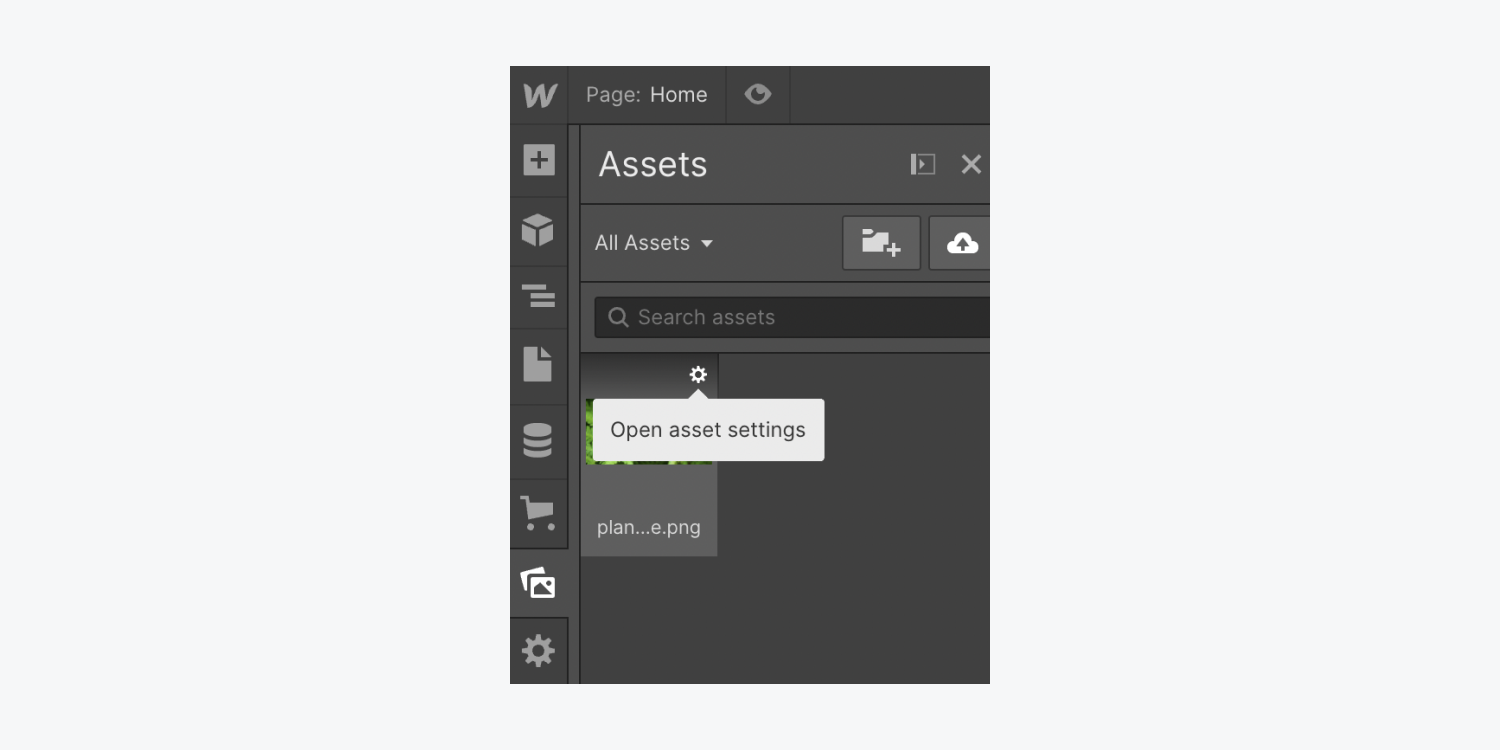The width and height of the screenshot is (1501, 751).
Task: Open the Page: Home selector
Action: tap(647, 95)
